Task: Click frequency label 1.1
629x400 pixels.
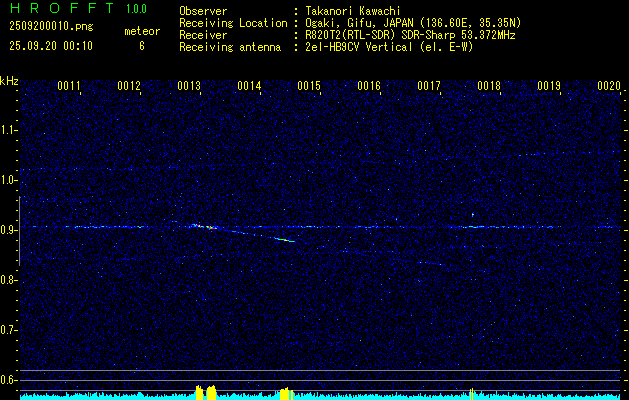Action: coord(8,130)
